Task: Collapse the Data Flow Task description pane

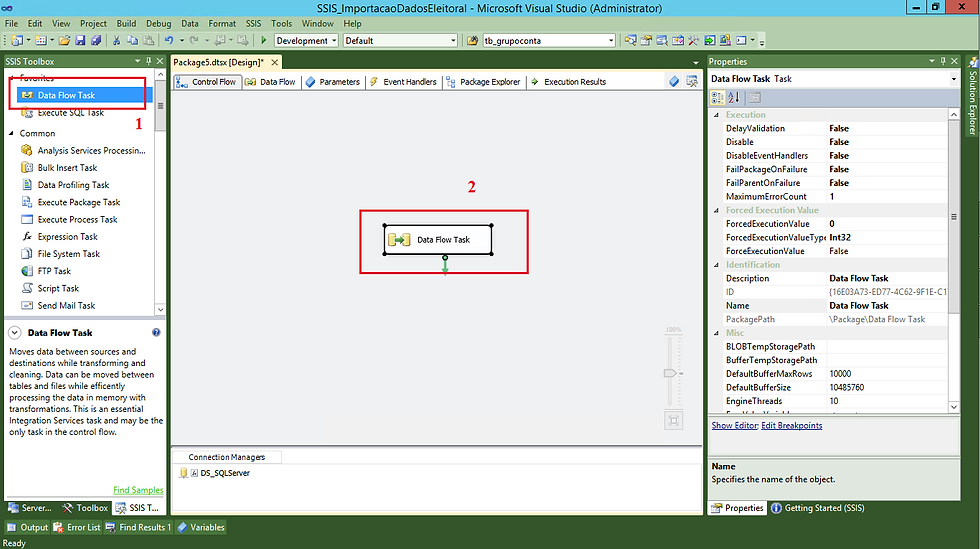Action: 14,333
